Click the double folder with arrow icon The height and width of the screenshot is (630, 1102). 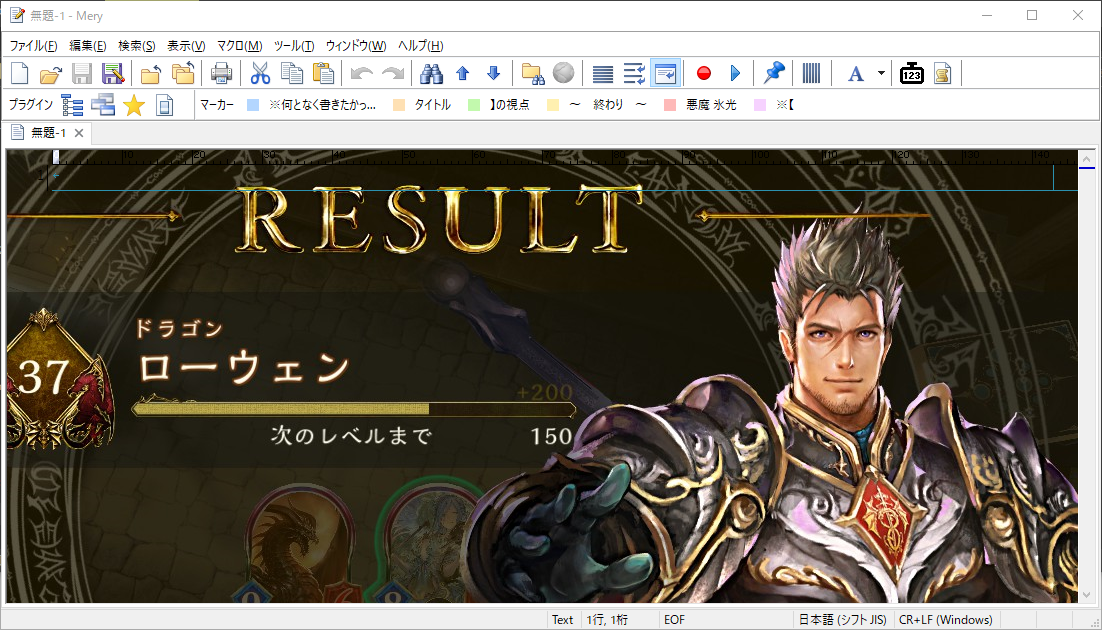pos(183,73)
